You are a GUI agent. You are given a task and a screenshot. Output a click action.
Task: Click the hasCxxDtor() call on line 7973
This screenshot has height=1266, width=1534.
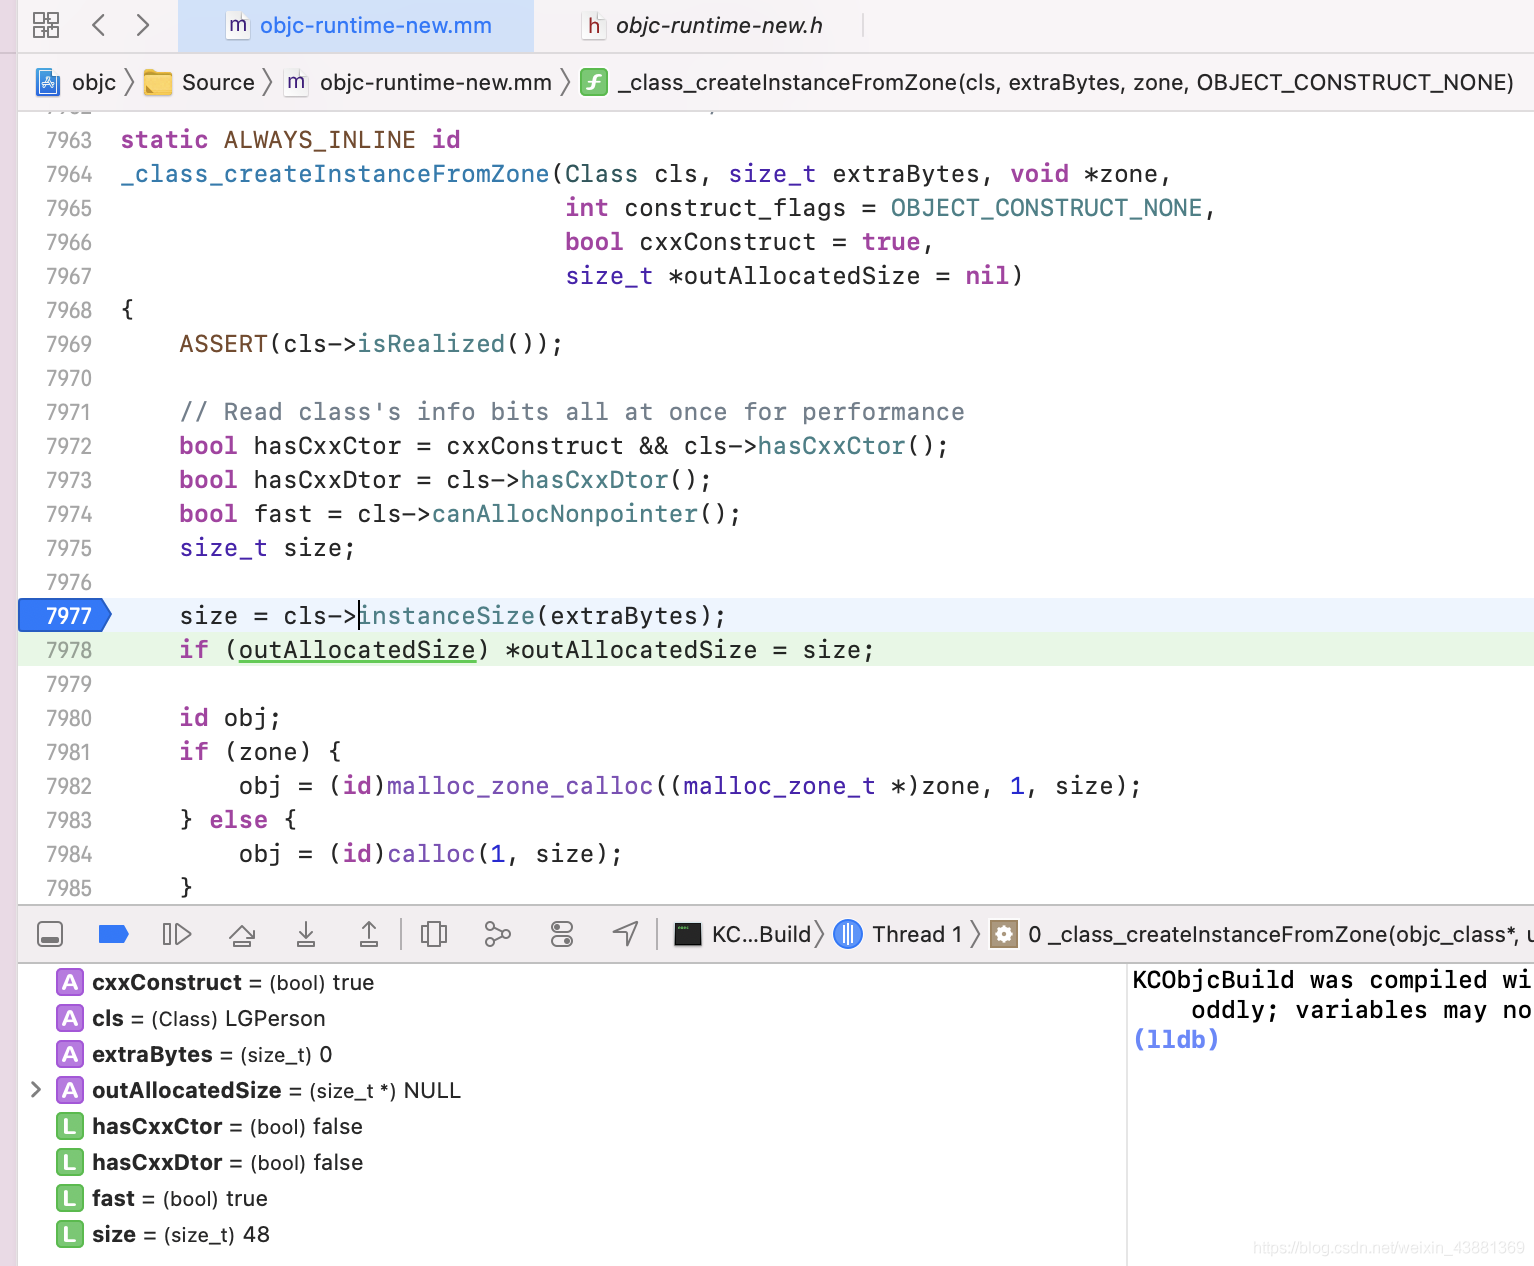[594, 480]
